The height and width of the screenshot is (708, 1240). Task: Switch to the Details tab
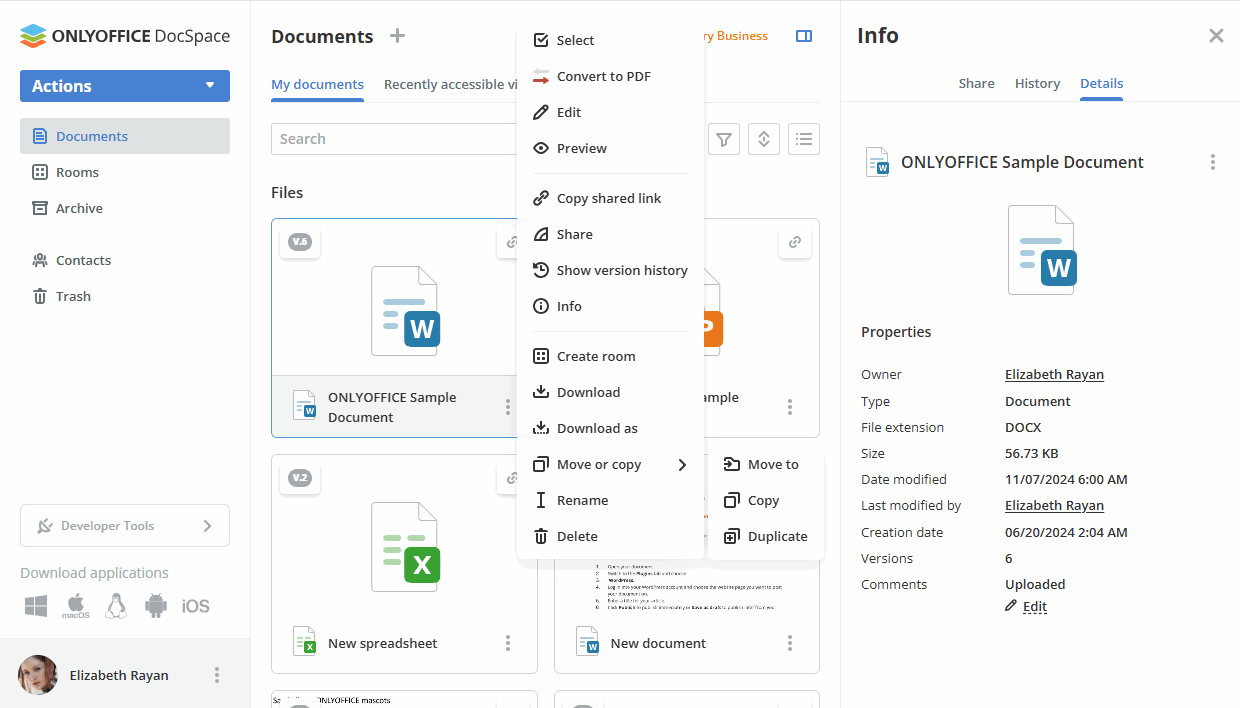(x=1101, y=83)
